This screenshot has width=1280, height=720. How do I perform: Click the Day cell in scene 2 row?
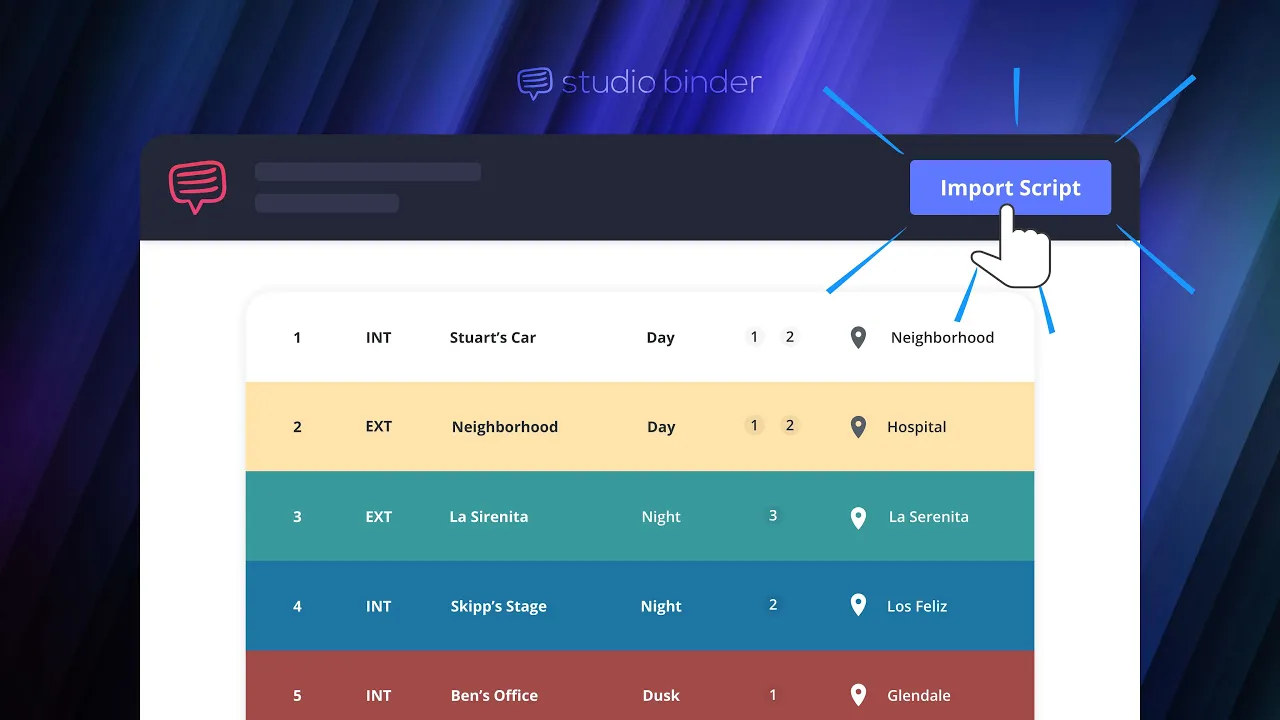(661, 427)
